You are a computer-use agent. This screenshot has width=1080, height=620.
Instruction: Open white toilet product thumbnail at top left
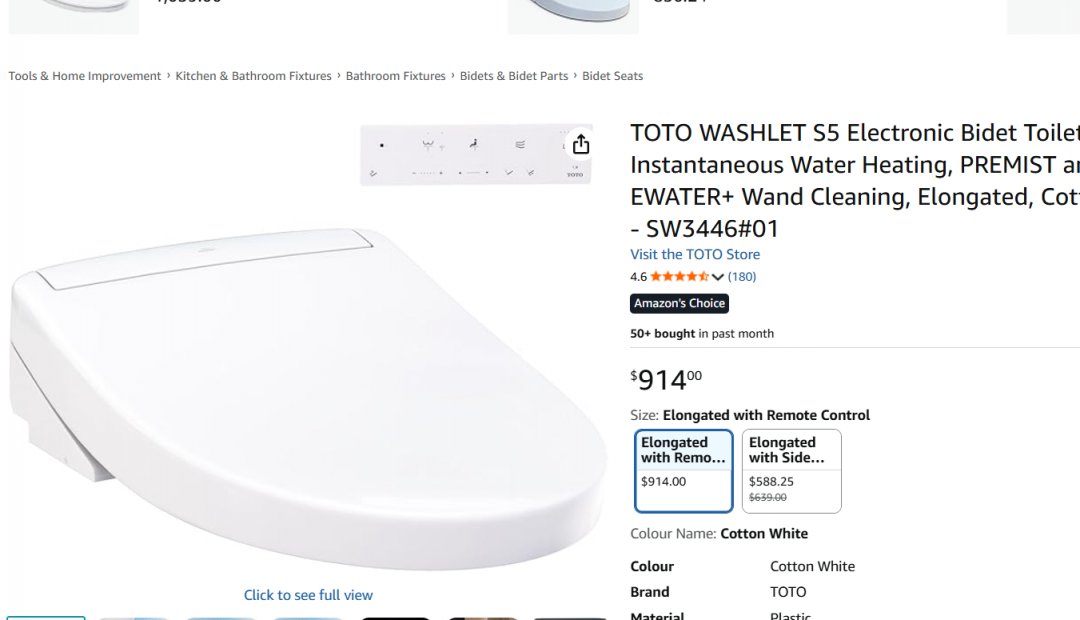point(74,15)
